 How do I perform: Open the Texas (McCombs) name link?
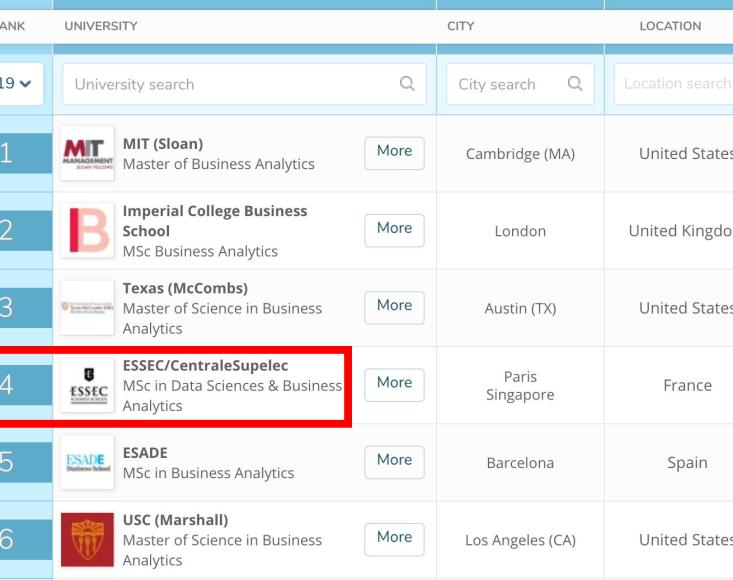tap(185, 288)
